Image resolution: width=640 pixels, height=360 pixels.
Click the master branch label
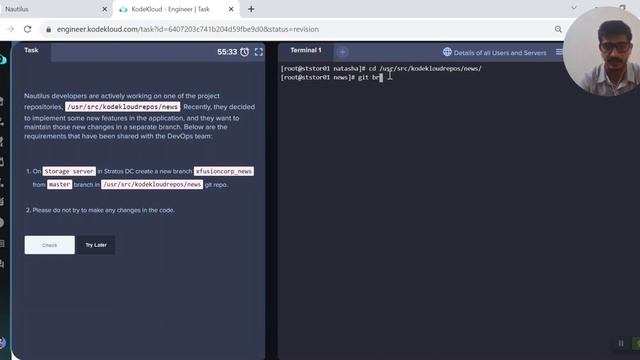point(60,184)
